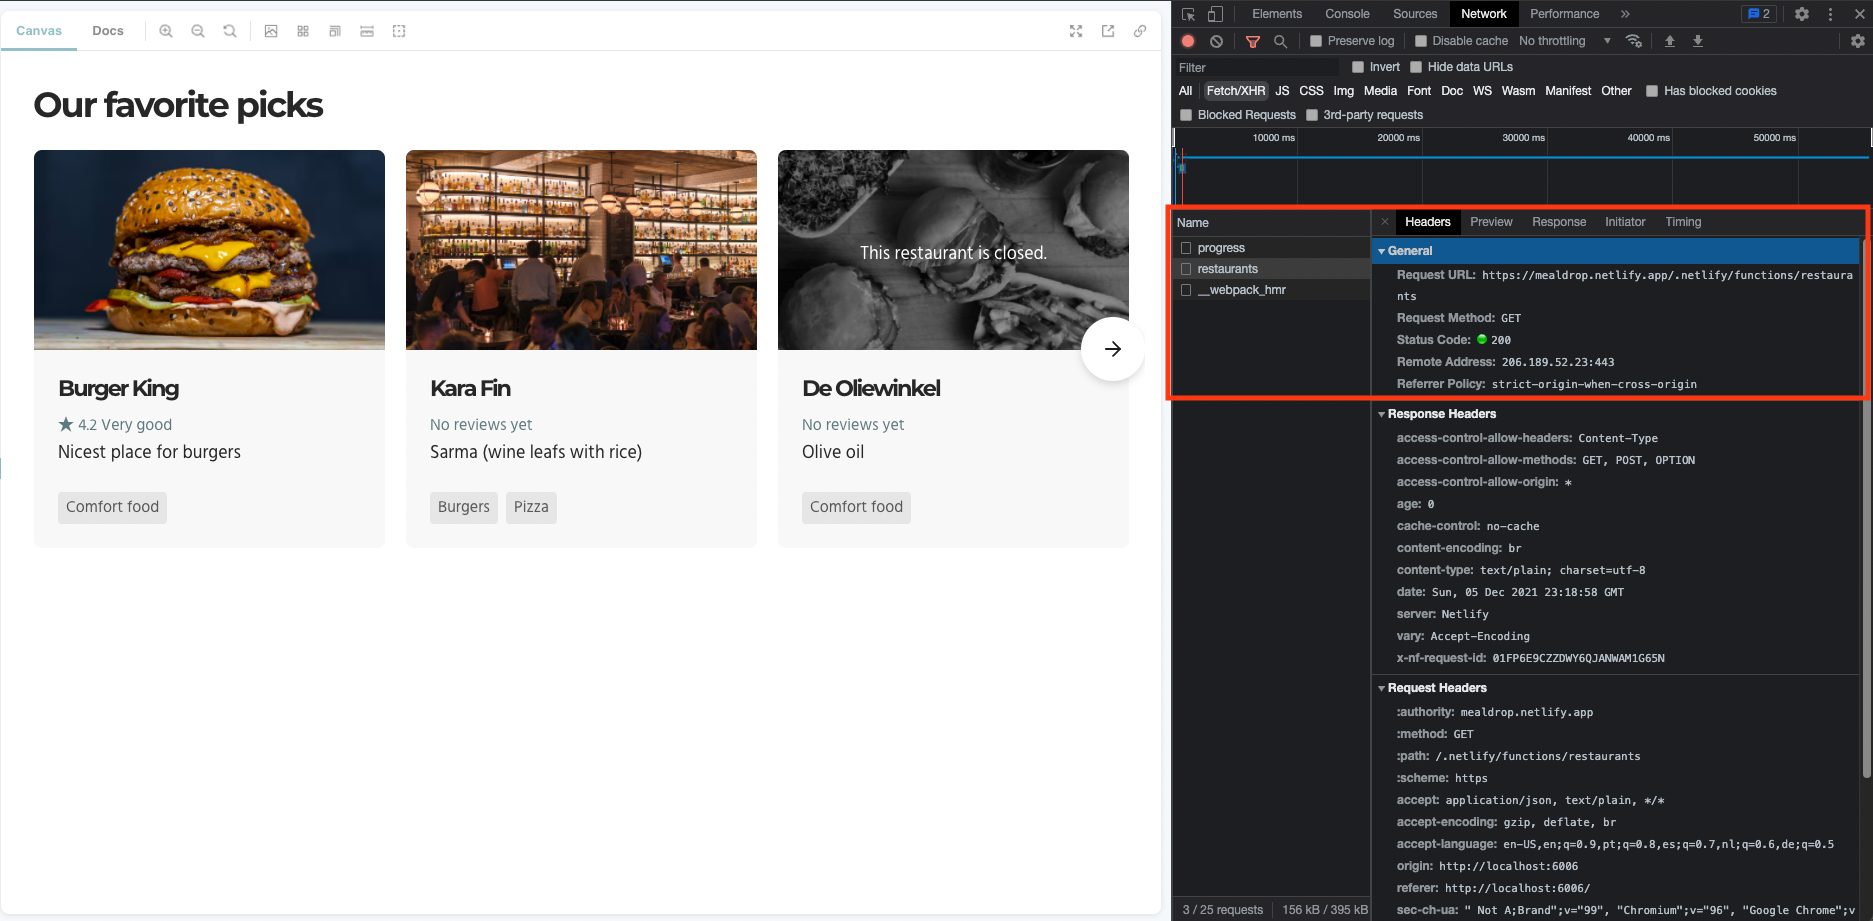
Task: Open the Console panel tab
Action: click(1347, 14)
